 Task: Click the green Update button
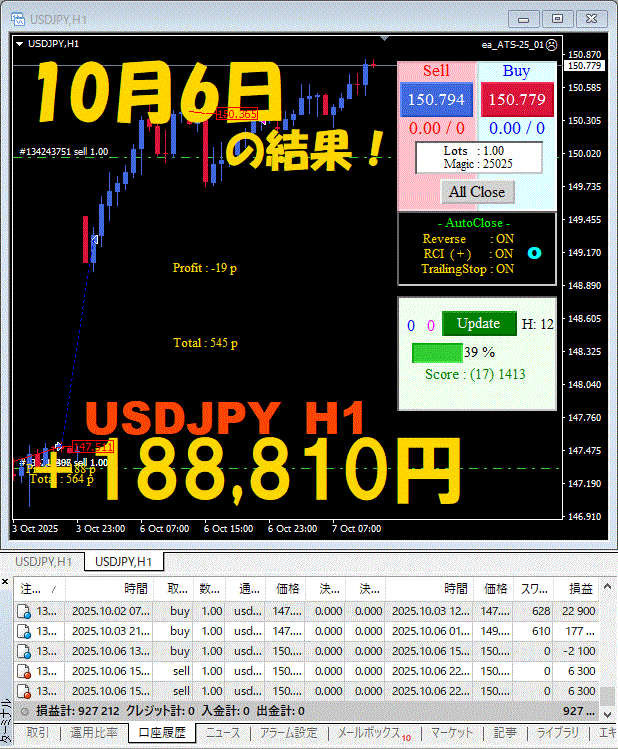pos(479,323)
